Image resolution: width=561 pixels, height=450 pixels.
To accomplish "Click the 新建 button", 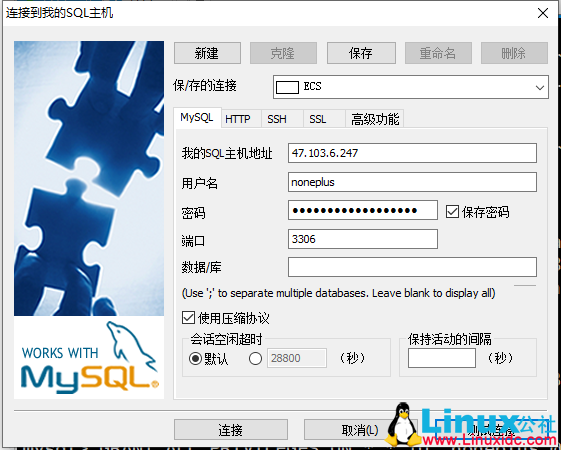I will pos(207,53).
